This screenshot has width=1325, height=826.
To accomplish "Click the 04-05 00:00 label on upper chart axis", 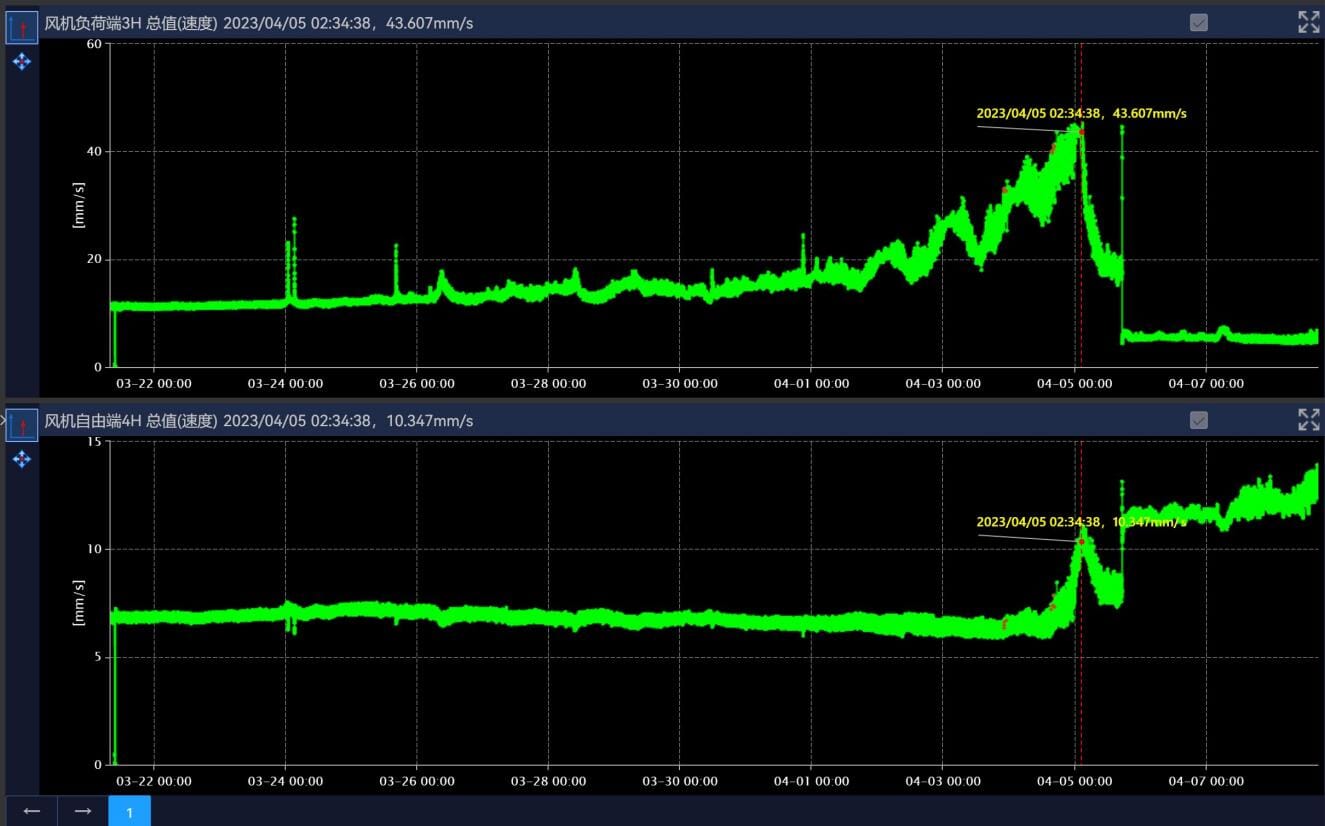I will tap(1074, 383).
